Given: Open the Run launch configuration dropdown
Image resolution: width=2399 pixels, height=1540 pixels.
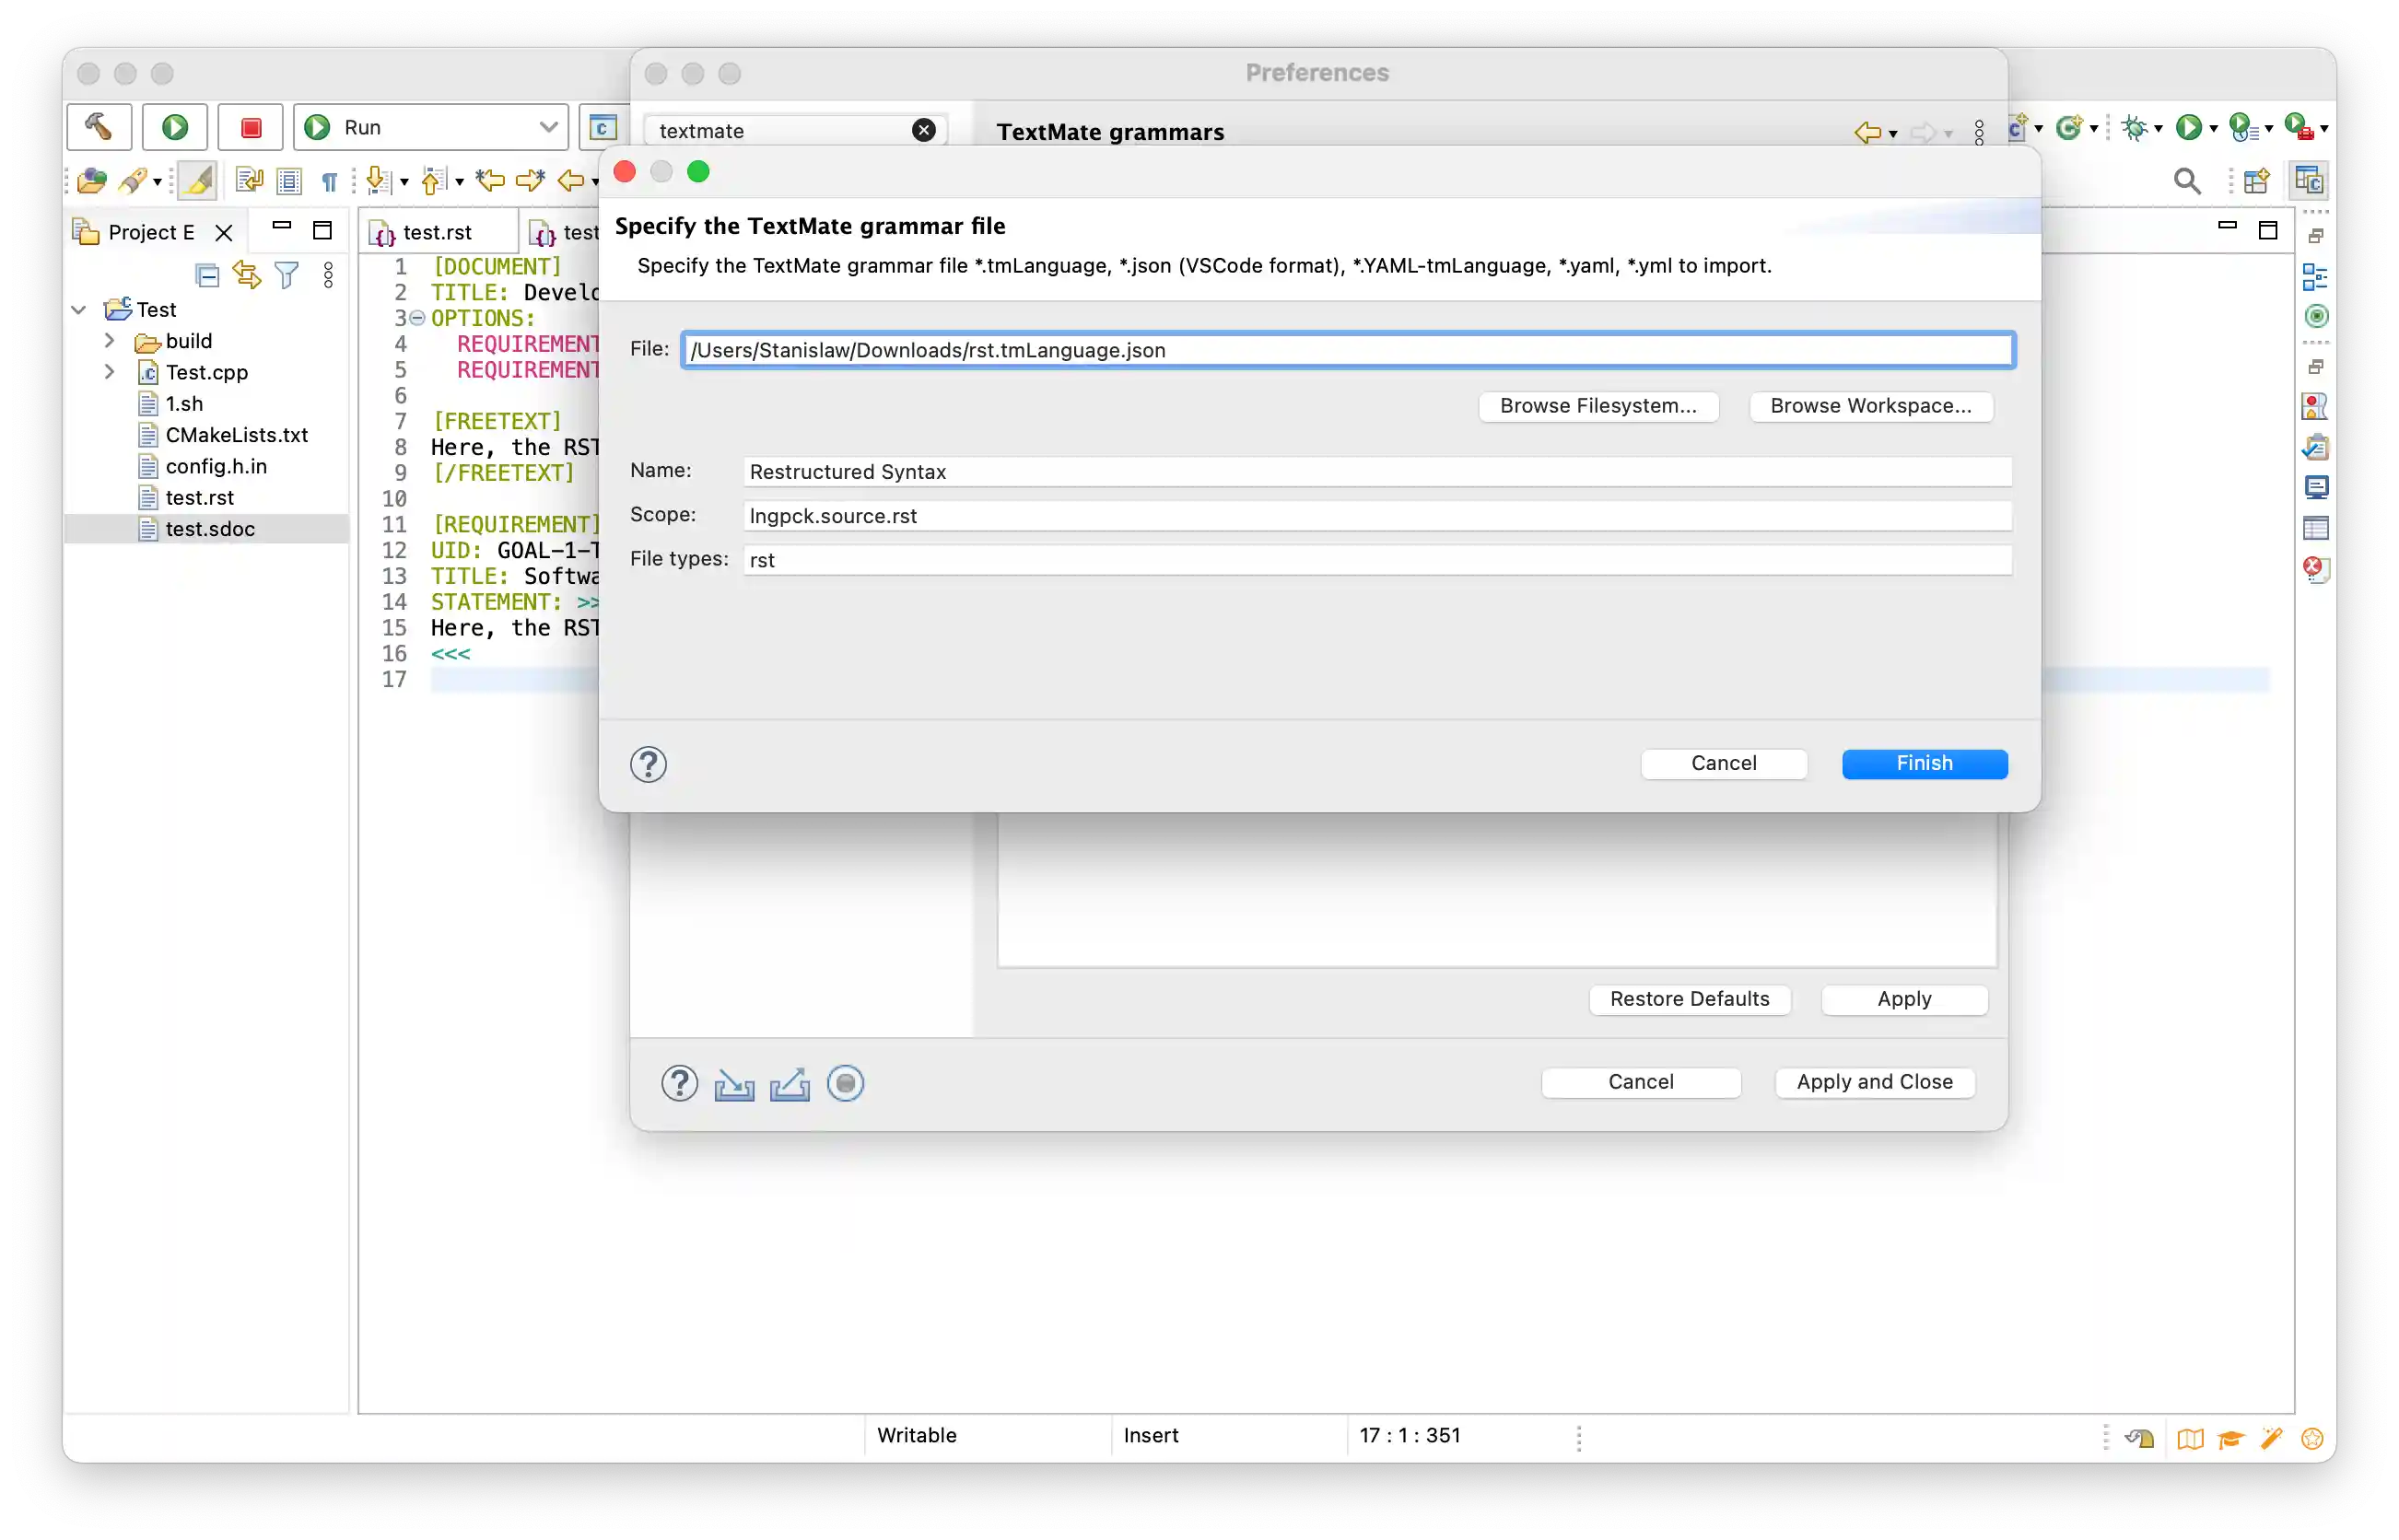Looking at the screenshot, I should pos(547,127).
